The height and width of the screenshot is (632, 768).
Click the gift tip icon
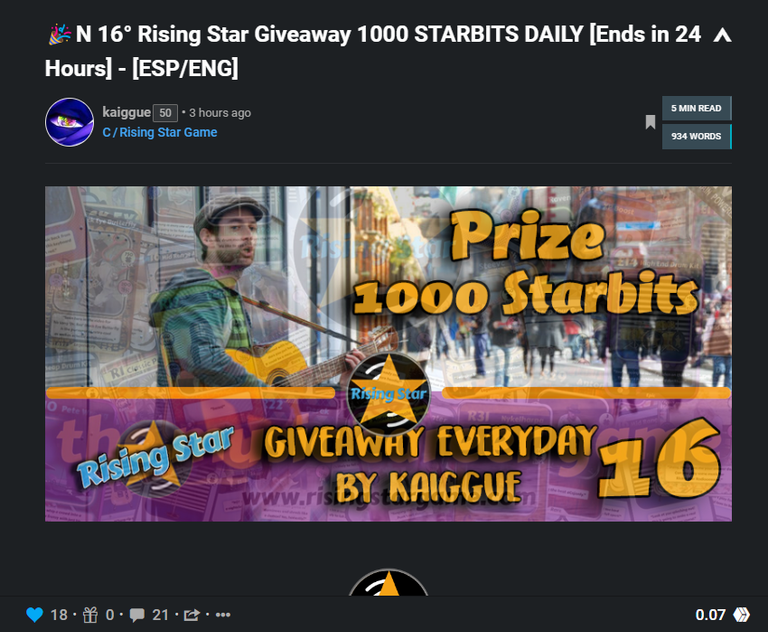90,615
